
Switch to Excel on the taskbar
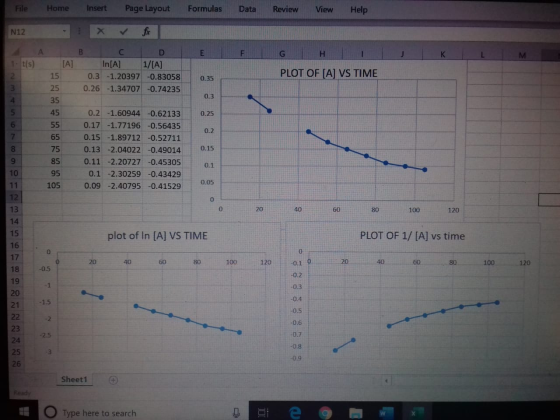[x=416, y=413]
